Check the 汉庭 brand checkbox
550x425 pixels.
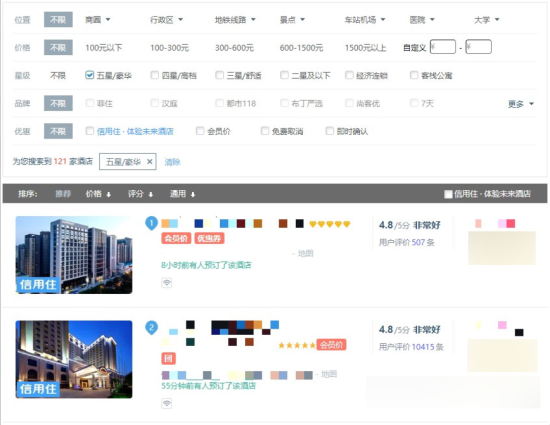point(154,103)
